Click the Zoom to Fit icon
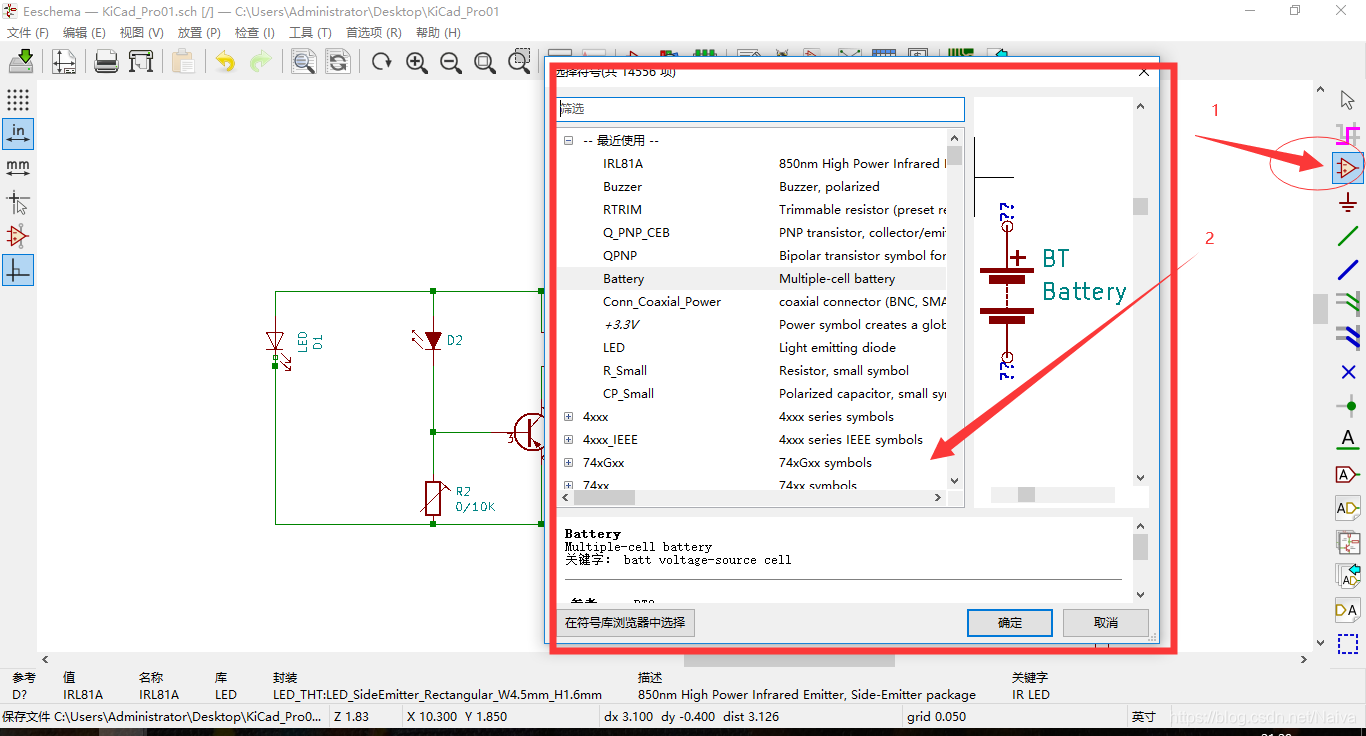Image resolution: width=1366 pixels, height=736 pixels. click(485, 62)
